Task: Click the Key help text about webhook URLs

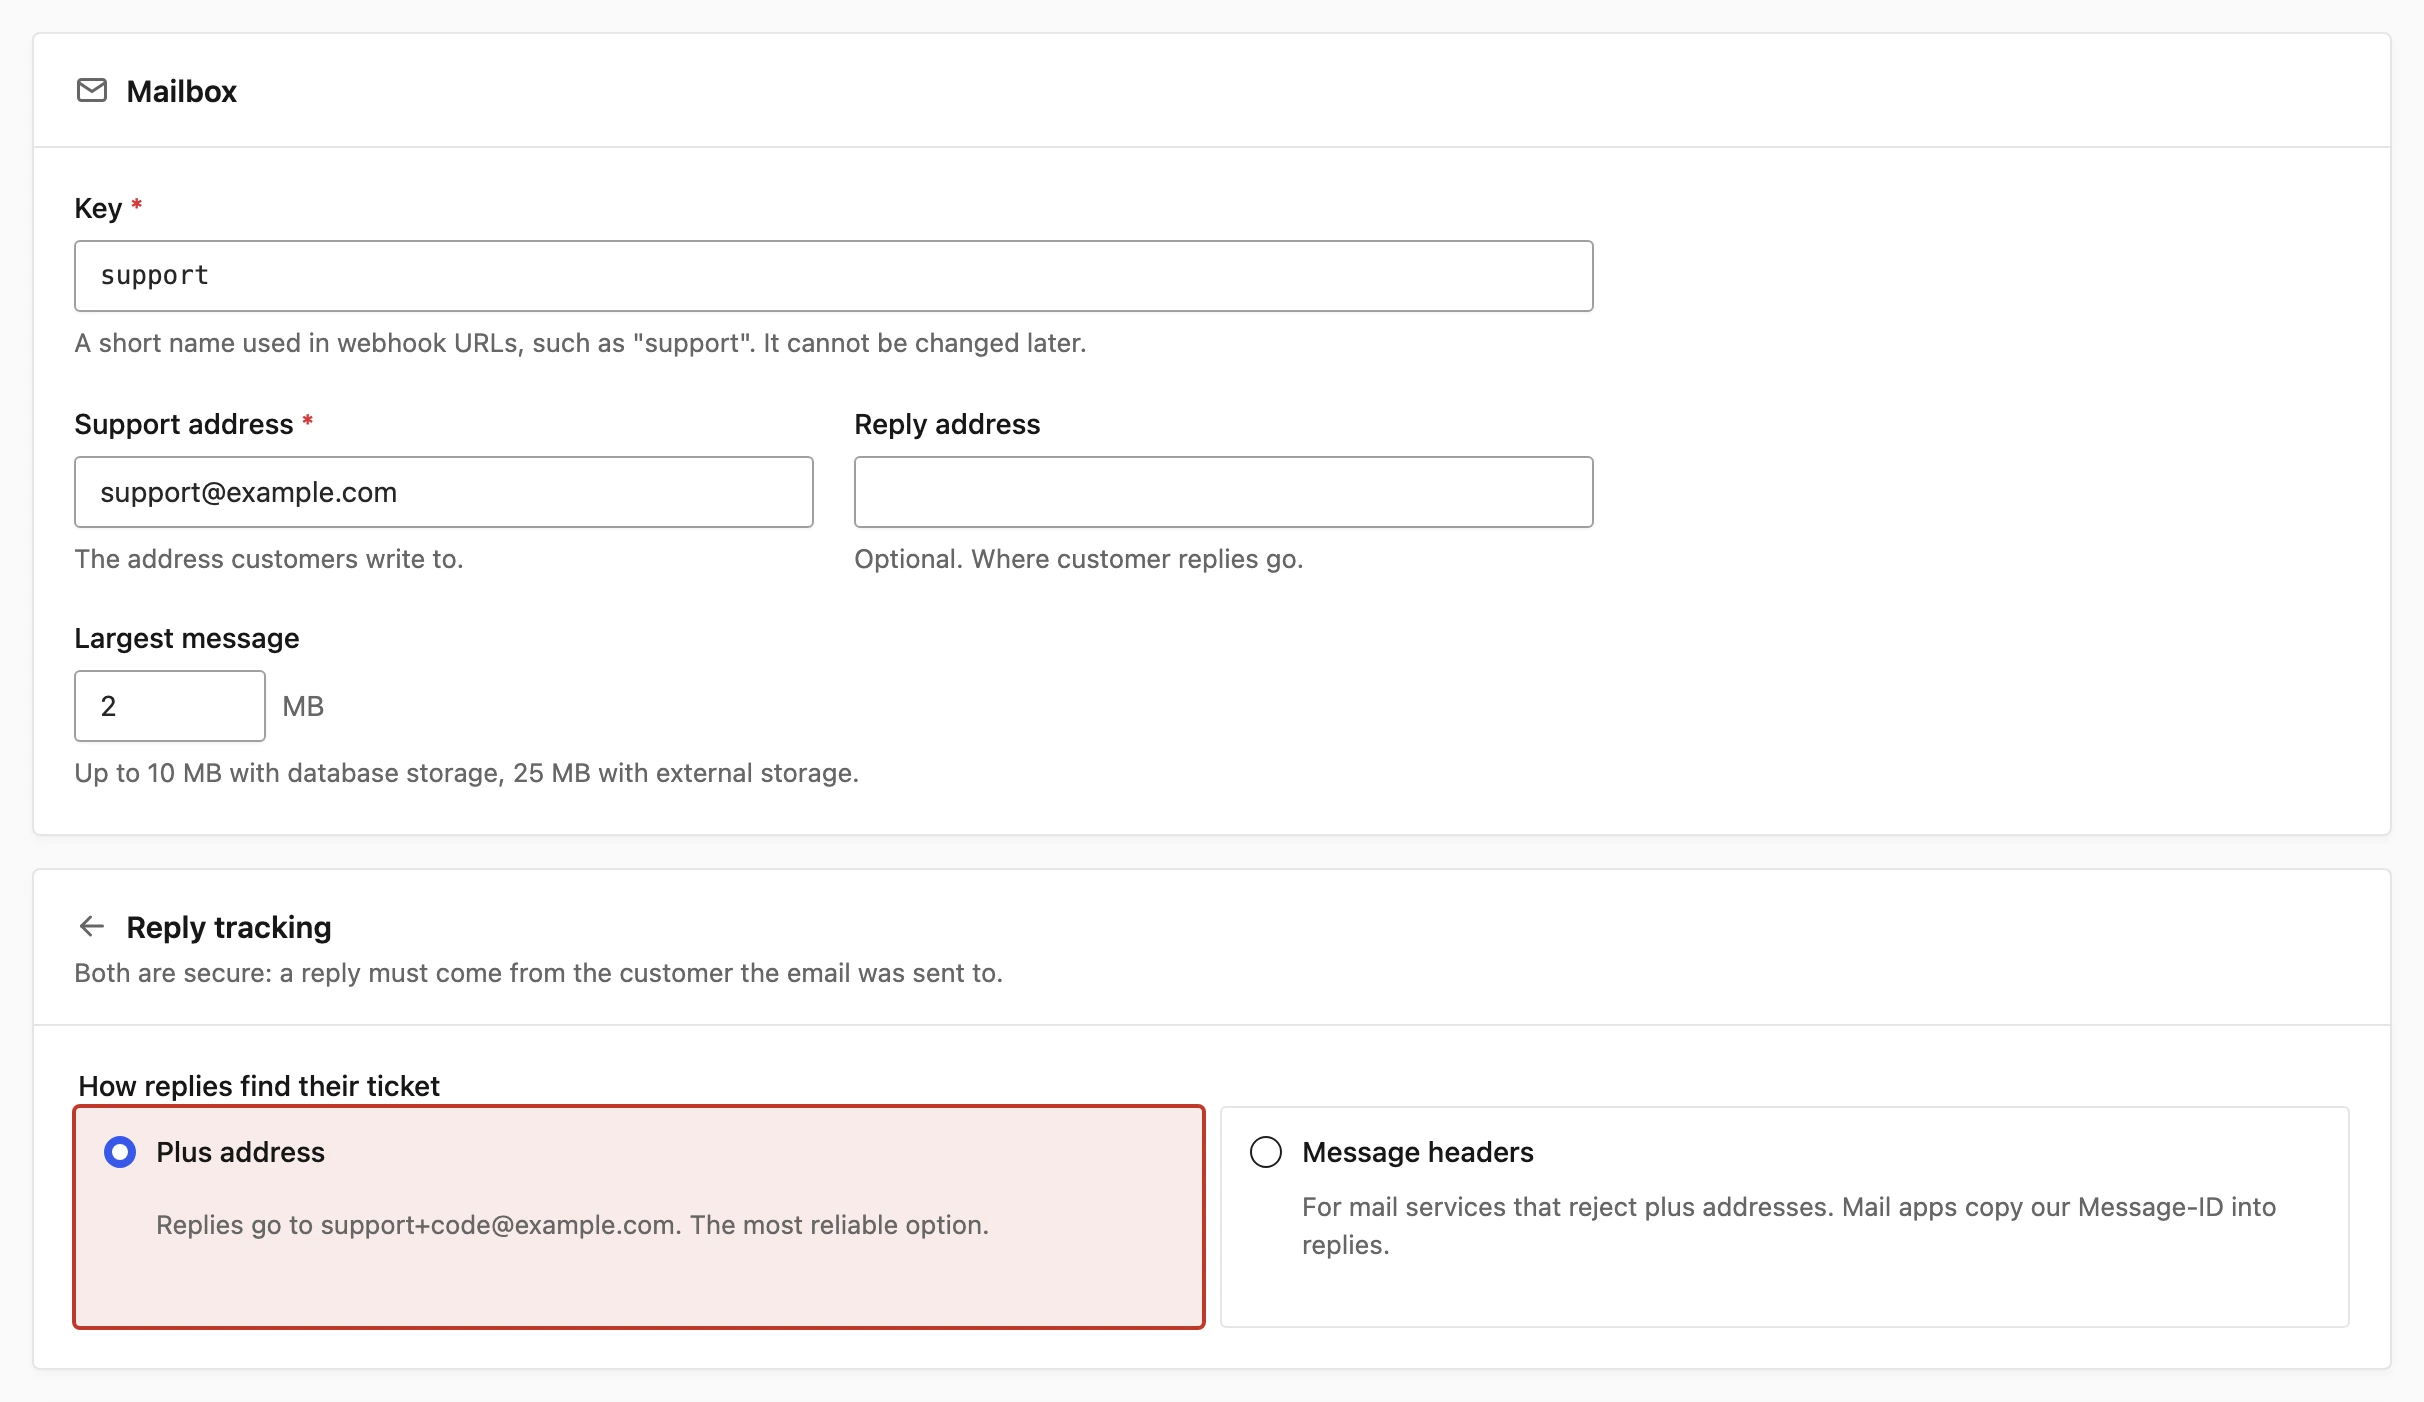Action: (x=581, y=343)
